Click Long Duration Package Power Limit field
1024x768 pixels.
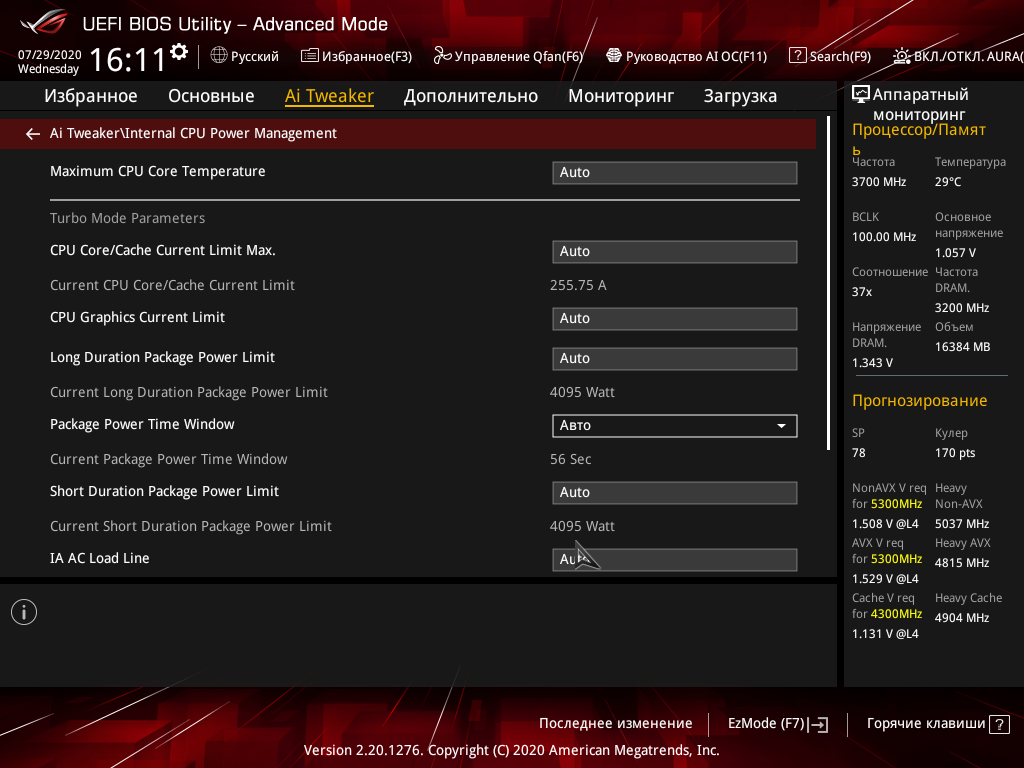coord(675,359)
